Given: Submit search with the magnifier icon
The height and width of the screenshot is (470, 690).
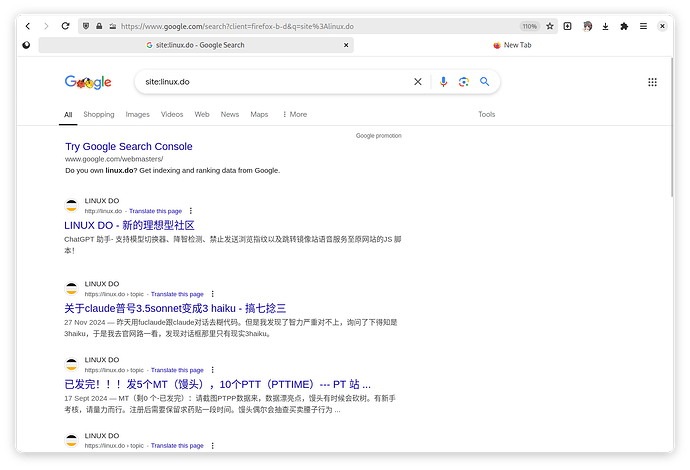Looking at the screenshot, I should (x=484, y=81).
